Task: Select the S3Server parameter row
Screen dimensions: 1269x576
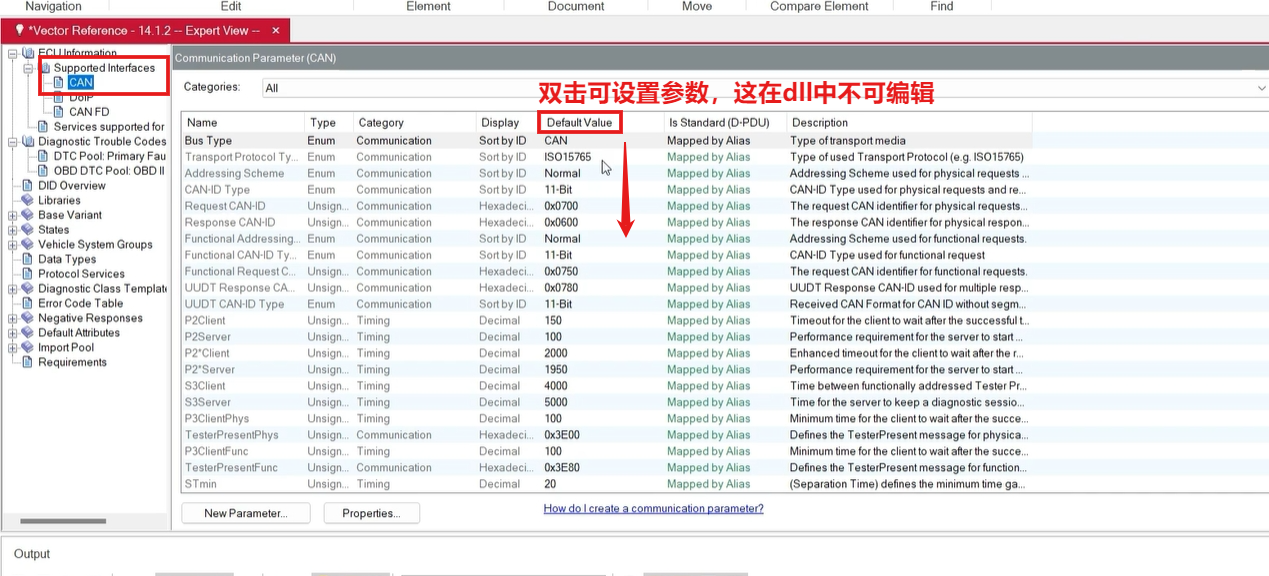Action: [606, 402]
